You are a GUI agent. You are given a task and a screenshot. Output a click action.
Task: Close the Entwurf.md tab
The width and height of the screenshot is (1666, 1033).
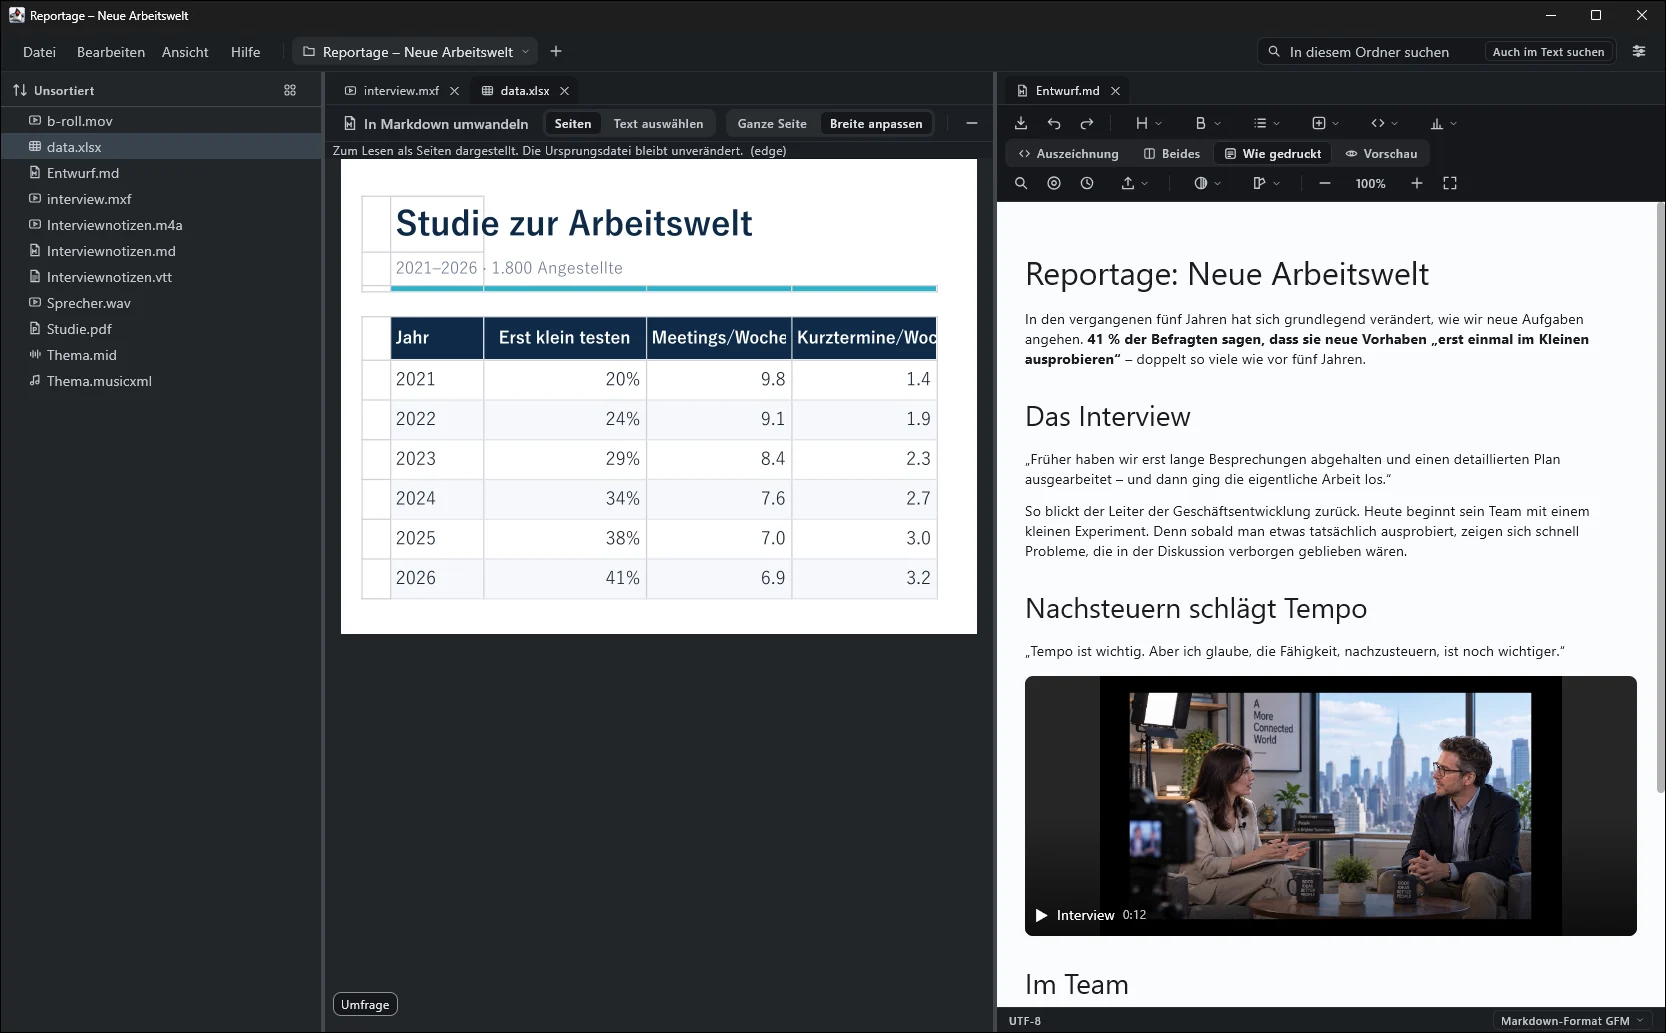pyautogui.click(x=1115, y=90)
